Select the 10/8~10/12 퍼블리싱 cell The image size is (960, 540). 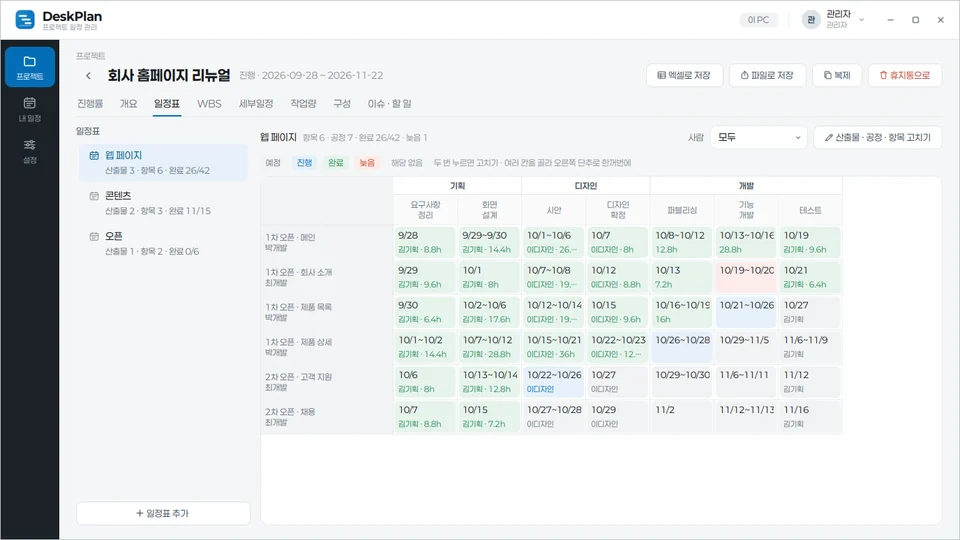pyautogui.click(x=682, y=242)
